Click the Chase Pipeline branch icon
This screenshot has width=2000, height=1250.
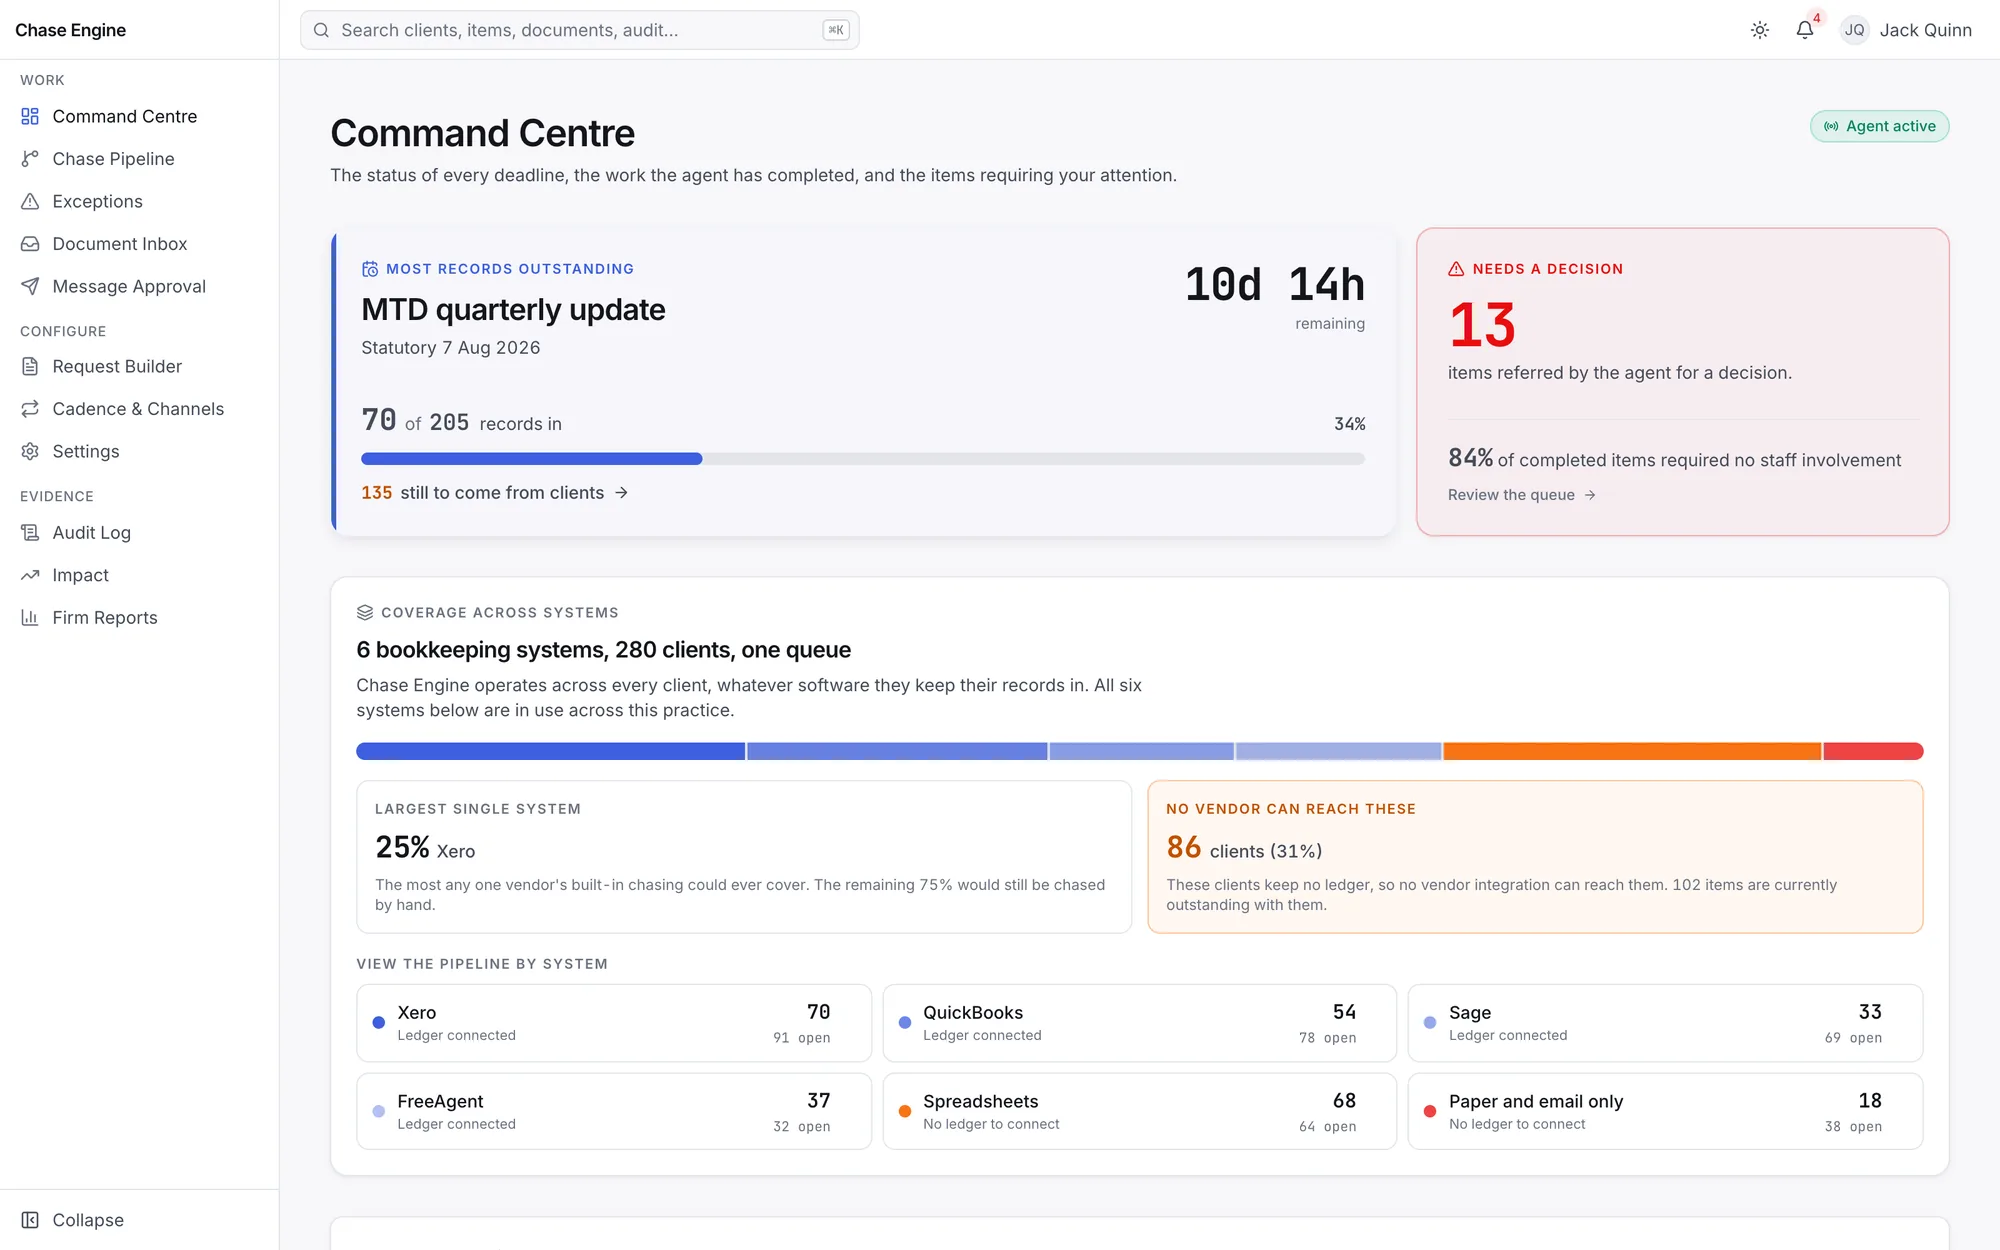(30, 159)
